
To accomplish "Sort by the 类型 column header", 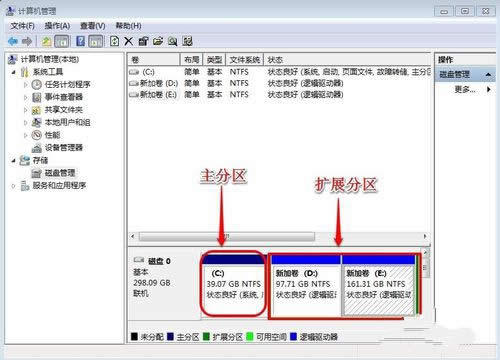I will click(214, 60).
